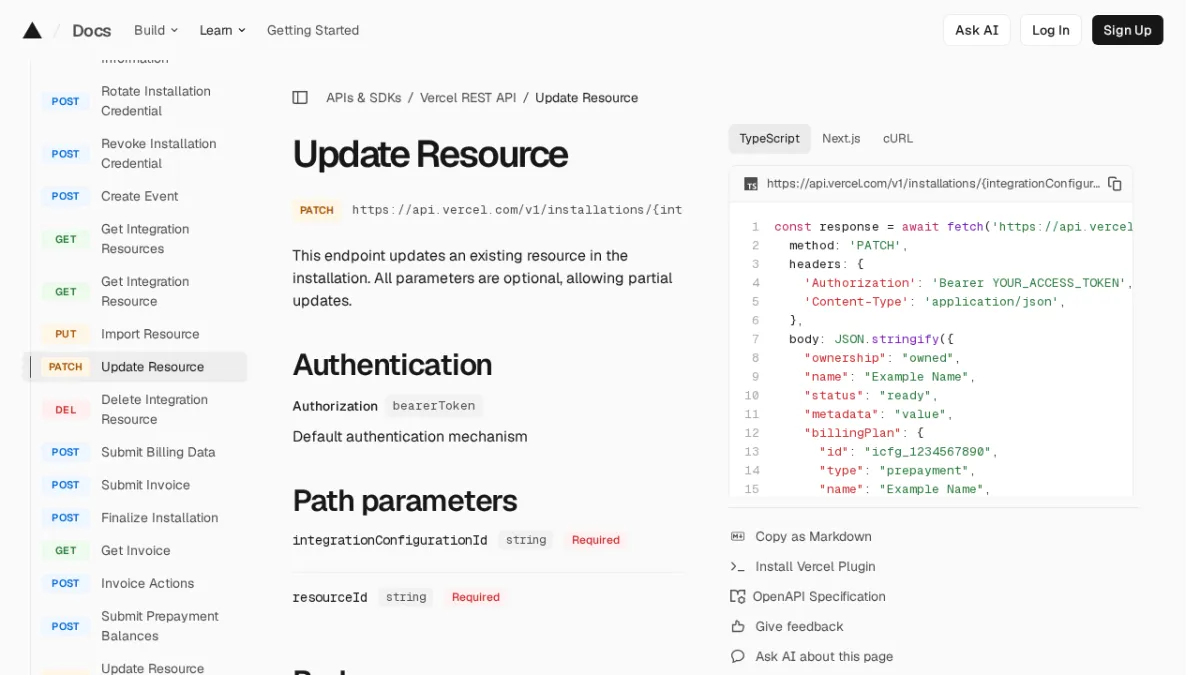Click the POST badge beside Create Event
The image size is (1200, 675).
[x=66, y=196]
